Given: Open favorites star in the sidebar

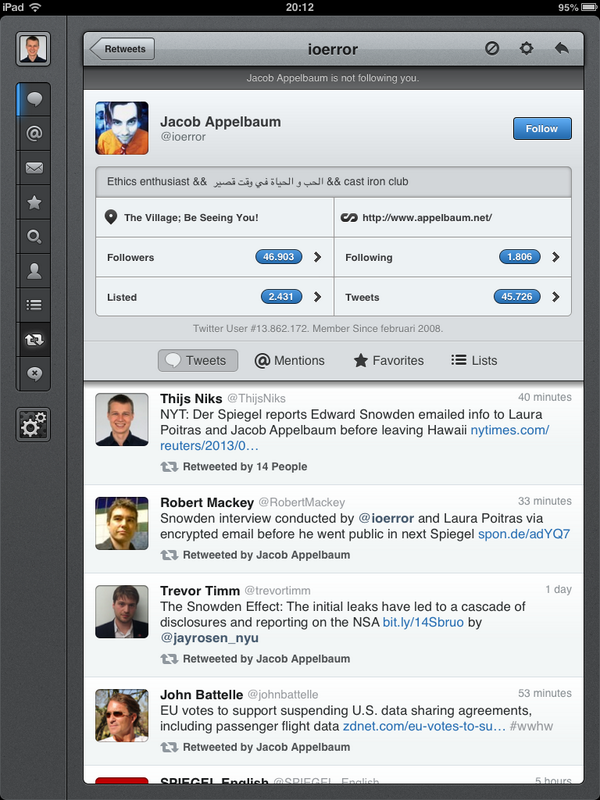Looking at the screenshot, I should [34, 202].
